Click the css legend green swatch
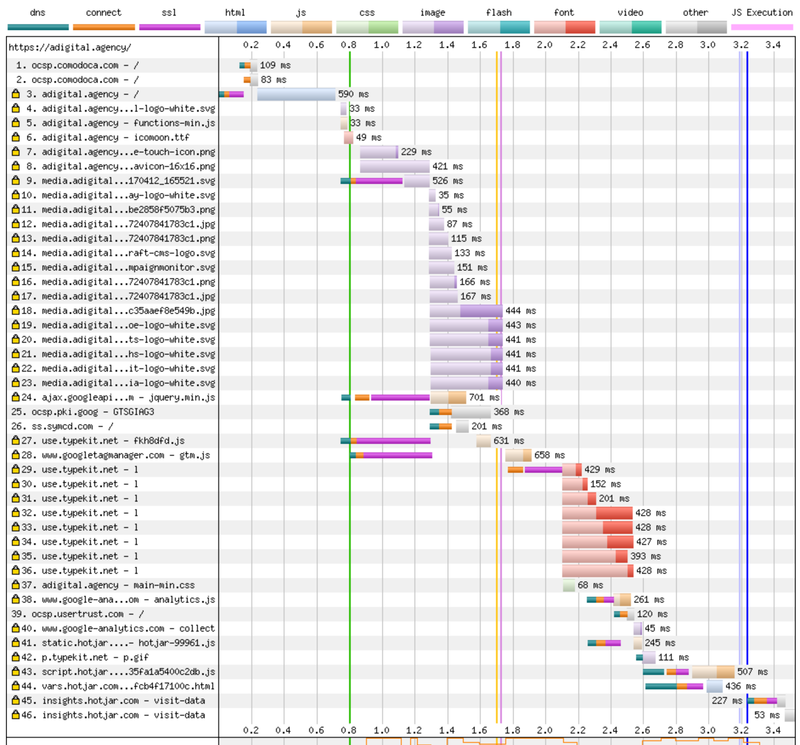This screenshot has width=800, height=745. [367, 27]
